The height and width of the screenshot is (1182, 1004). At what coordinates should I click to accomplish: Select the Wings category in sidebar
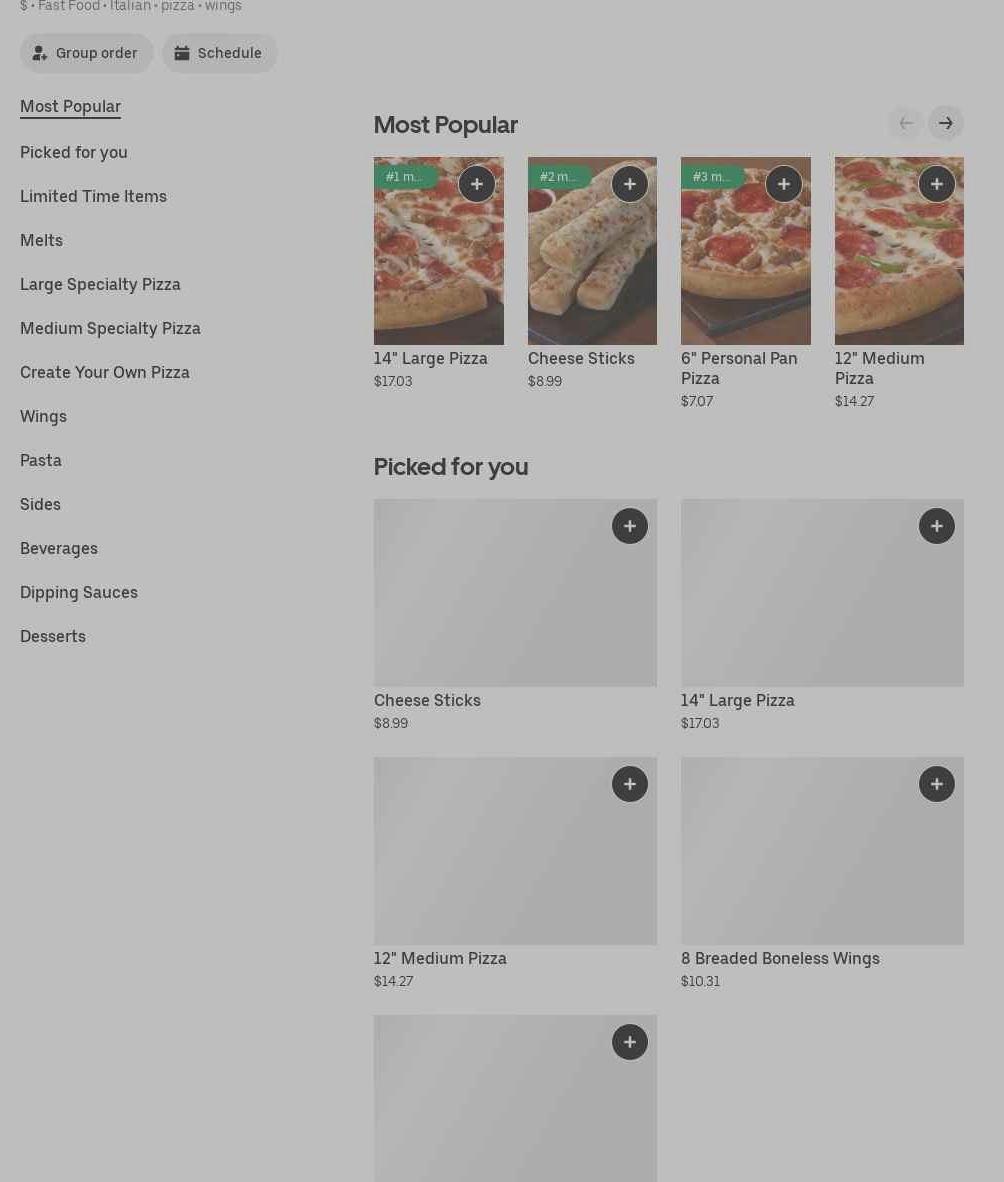pos(43,416)
